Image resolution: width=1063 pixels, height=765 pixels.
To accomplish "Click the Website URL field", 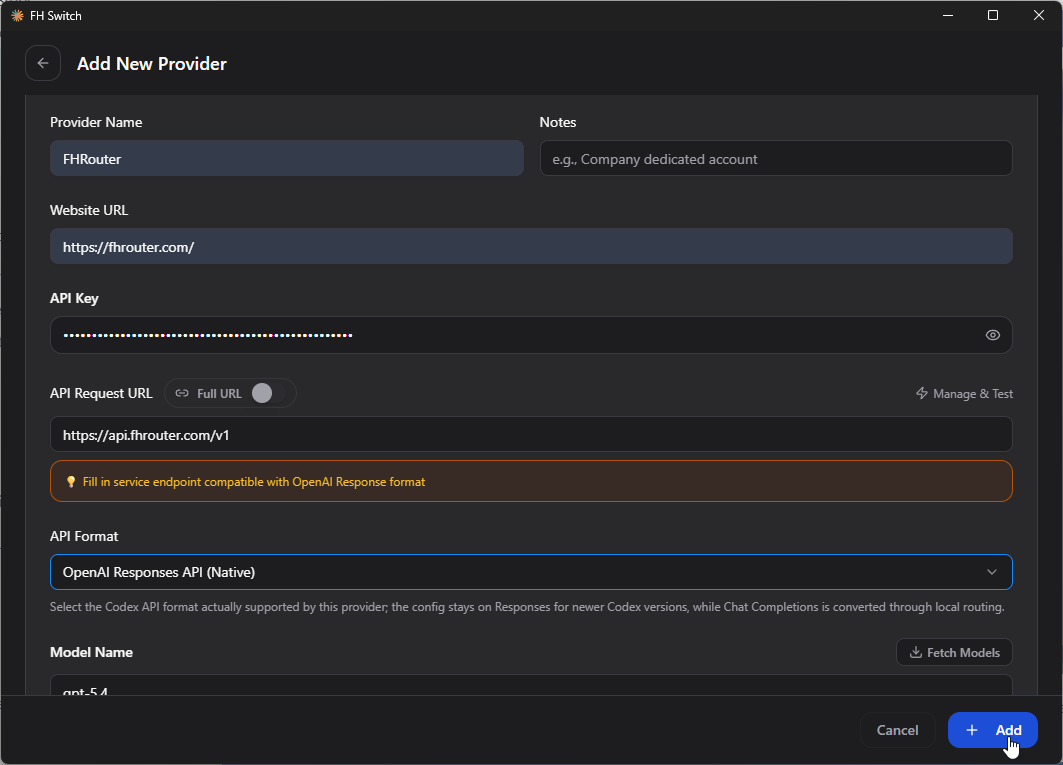I will [x=531, y=247].
